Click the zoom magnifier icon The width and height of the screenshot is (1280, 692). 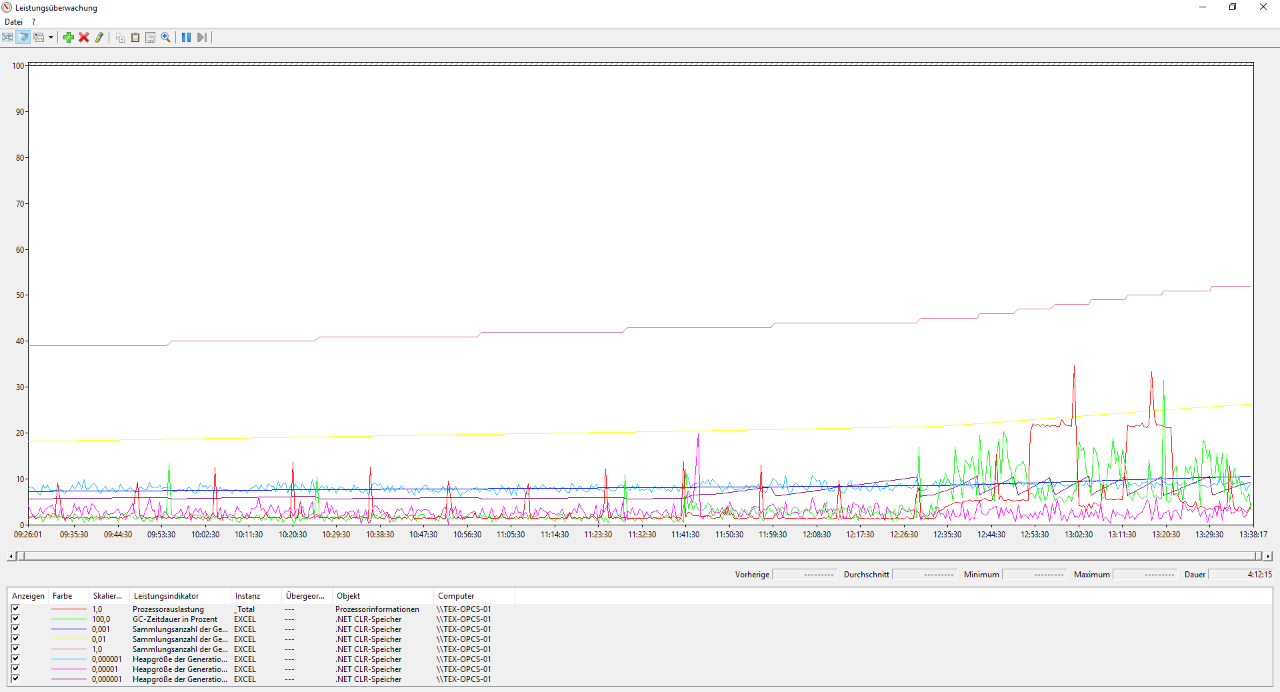coord(166,37)
